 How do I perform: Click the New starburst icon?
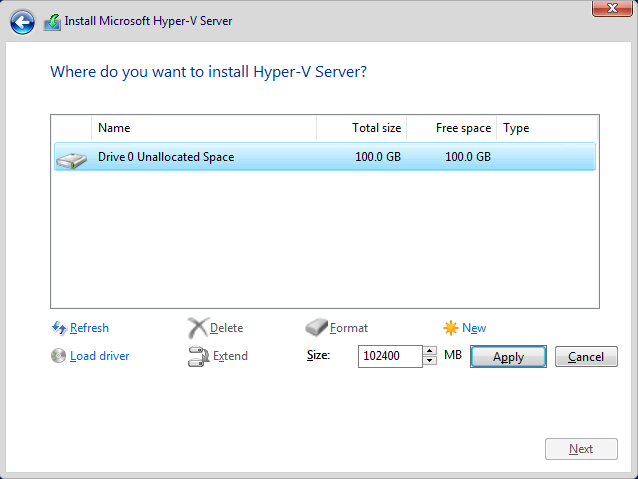coord(451,328)
